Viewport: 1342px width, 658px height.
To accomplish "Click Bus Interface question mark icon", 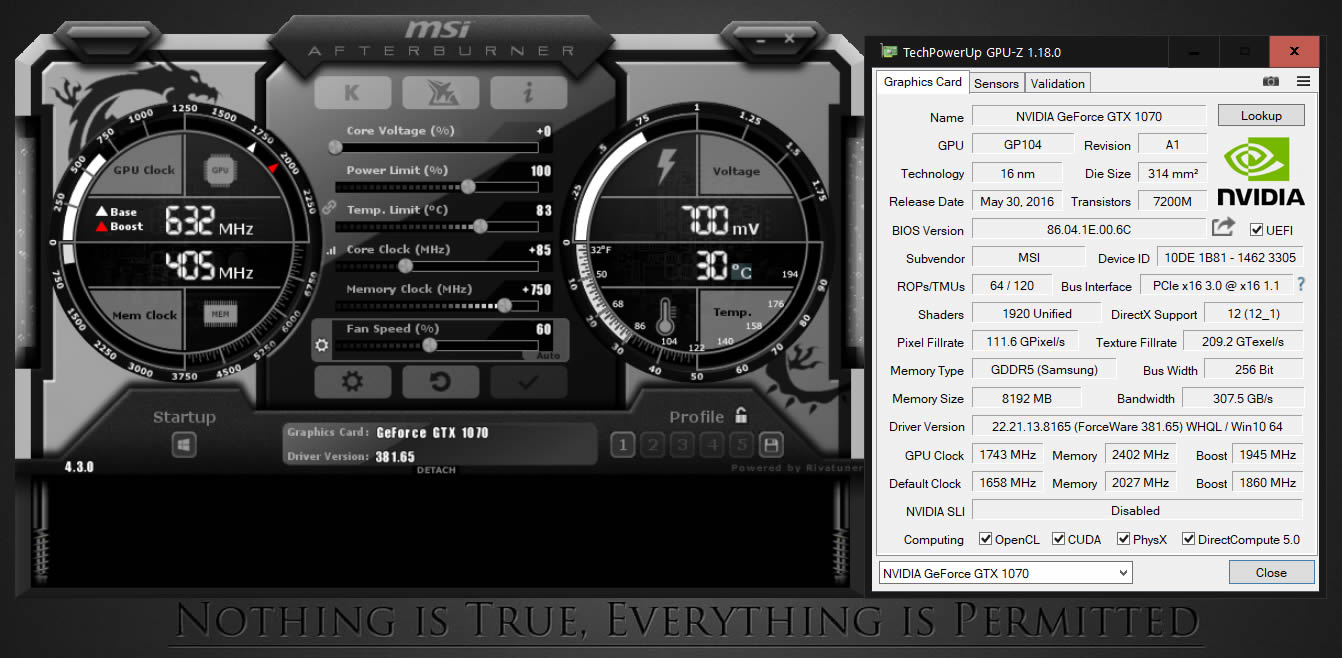I will (1301, 285).
